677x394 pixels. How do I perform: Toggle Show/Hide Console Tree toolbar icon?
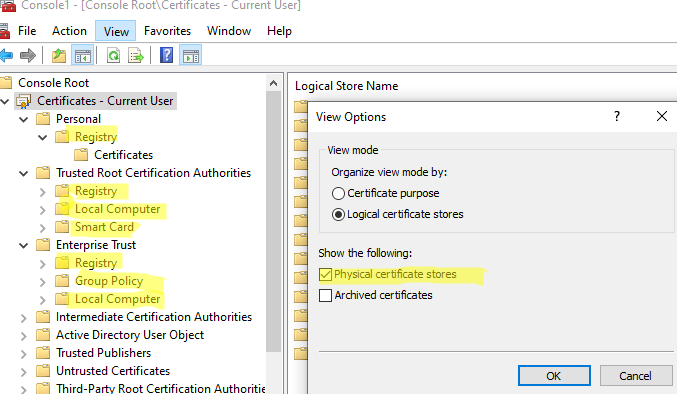(x=82, y=56)
